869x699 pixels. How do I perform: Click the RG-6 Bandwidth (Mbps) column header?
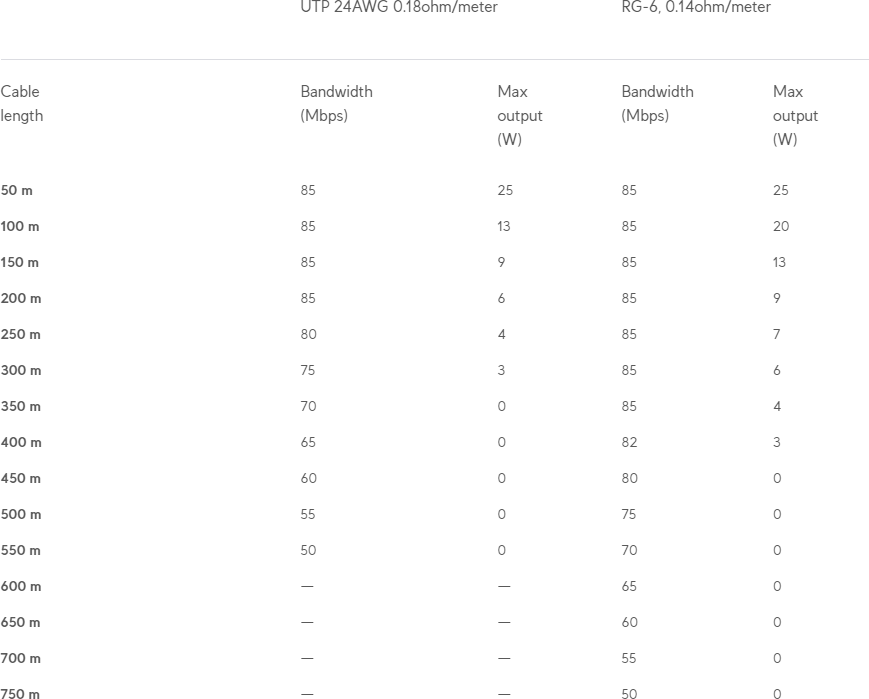point(657,104)
